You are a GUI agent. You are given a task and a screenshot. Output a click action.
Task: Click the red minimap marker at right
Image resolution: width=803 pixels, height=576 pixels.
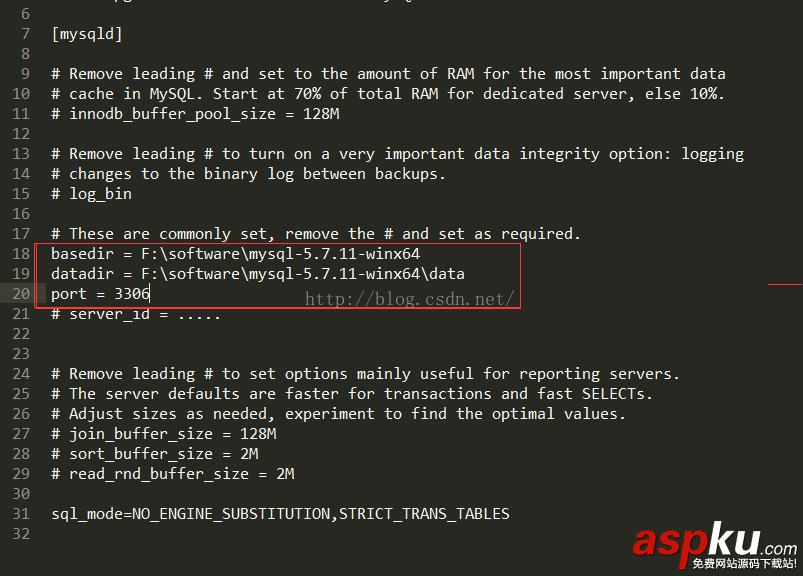(785, 284)
